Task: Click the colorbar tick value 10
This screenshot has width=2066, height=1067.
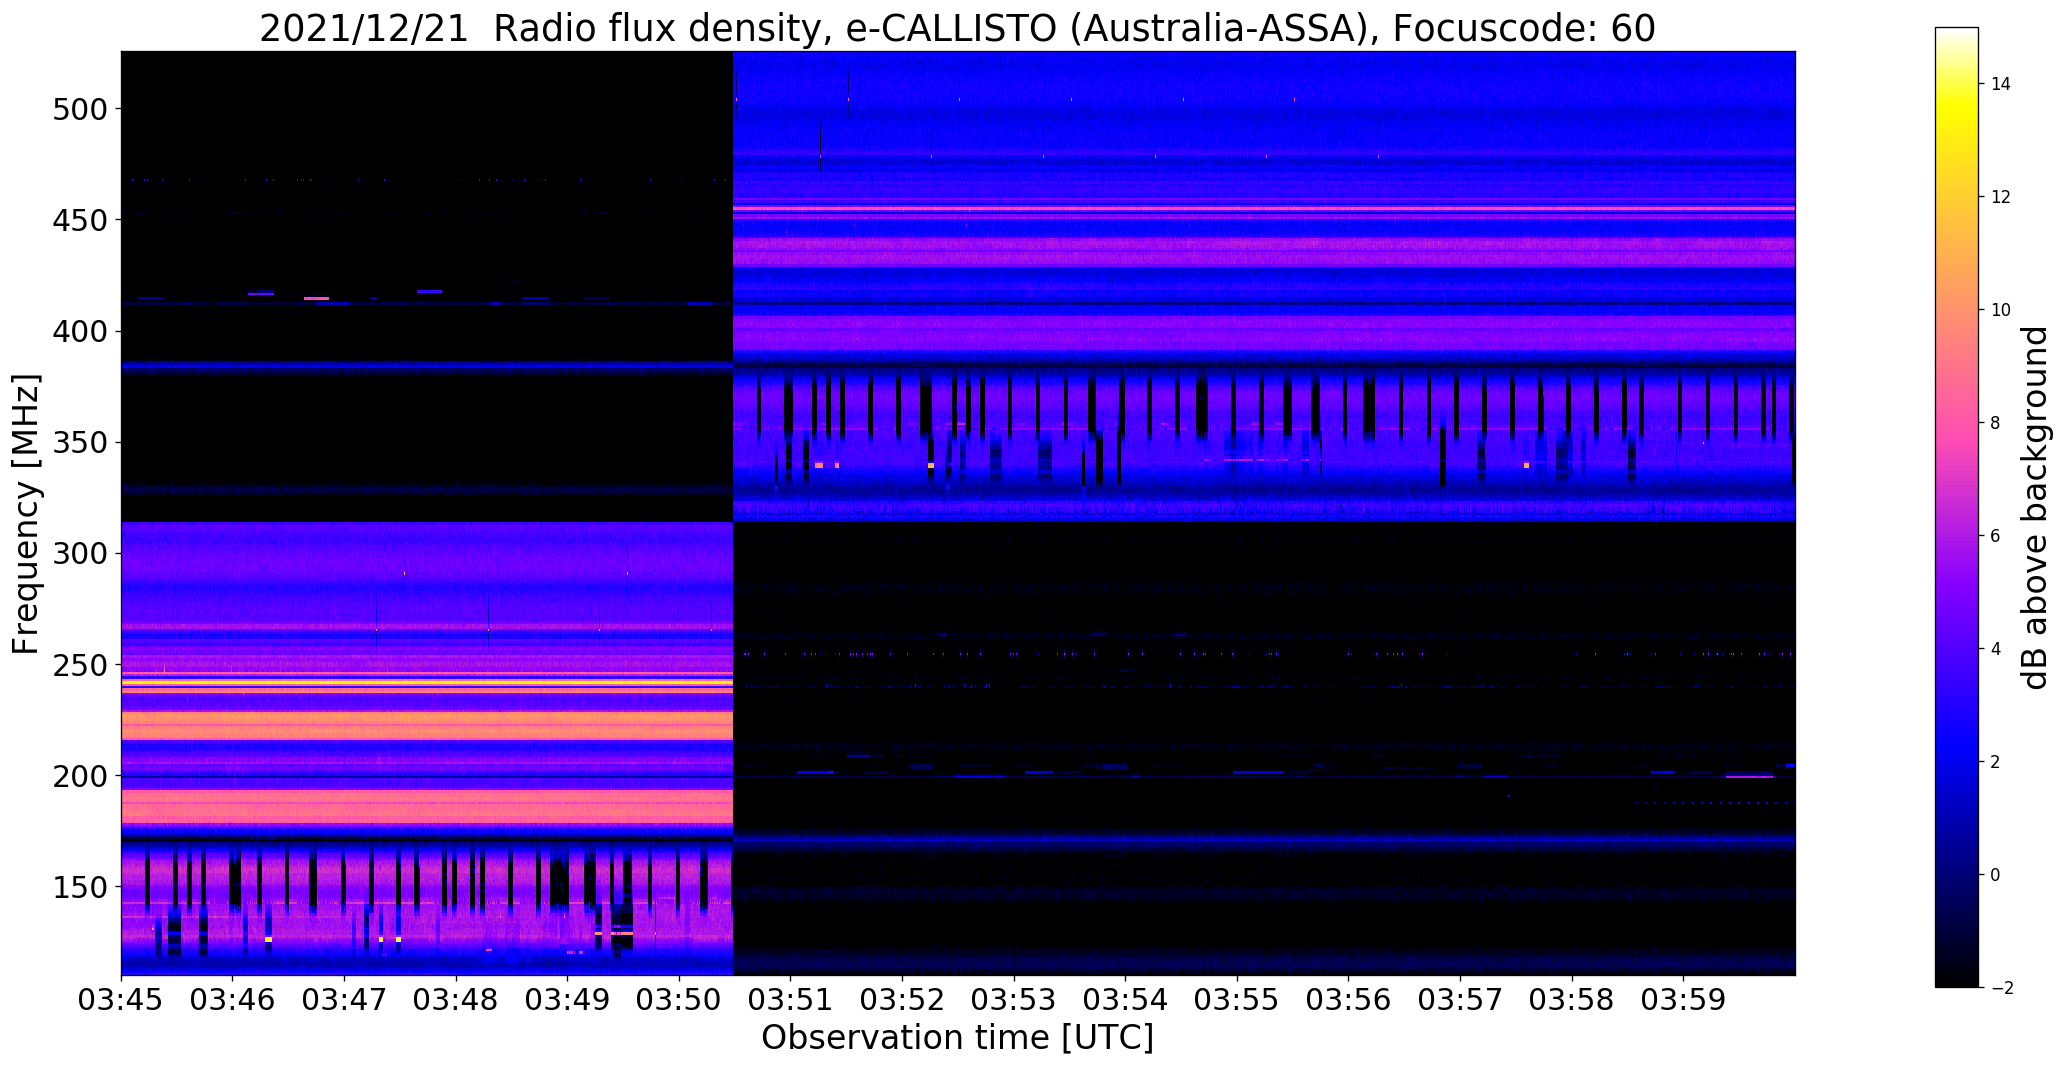Action: 2001,310
